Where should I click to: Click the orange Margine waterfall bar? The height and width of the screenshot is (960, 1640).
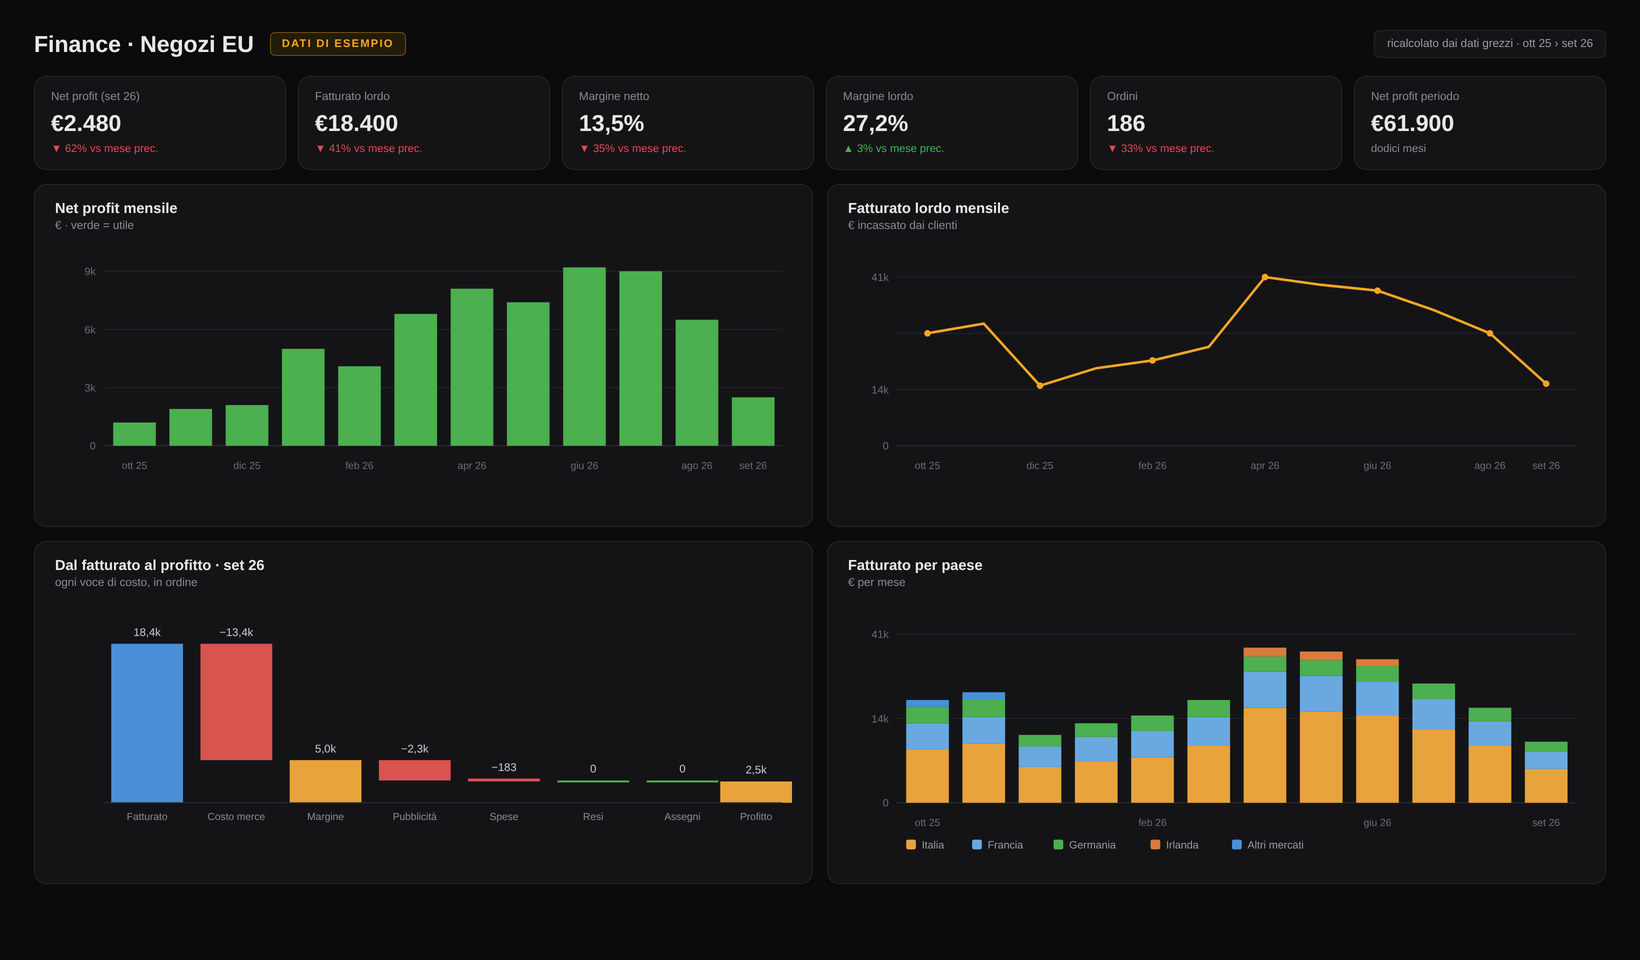pyautogui.click(x=325, y=781)
